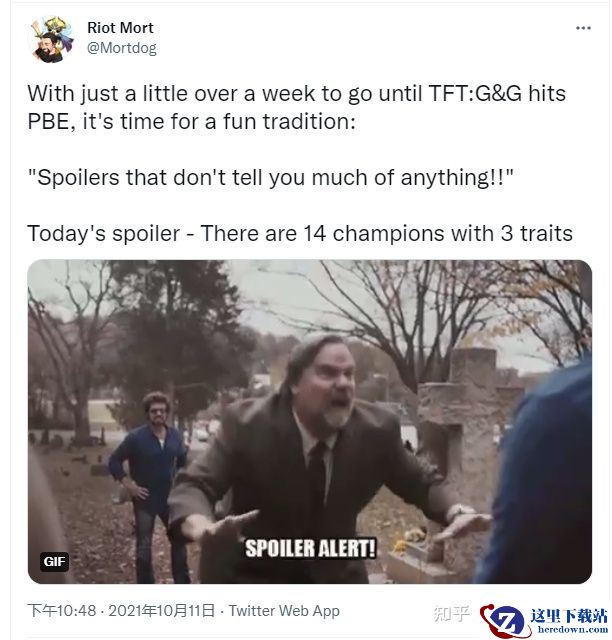
Task: Click the GIF badge on the media
Action: coord(54,562)
